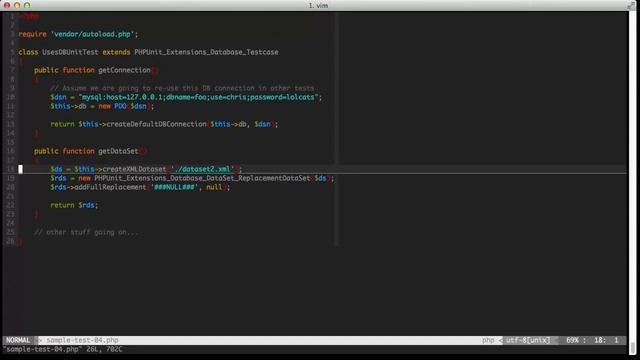Image resolution: width=640 pixels, height=360 pixels.
Task: Click PHPUnit_Extensions_Database_DataSet_ReplacementDataSet text
Action: click(202, 178)
